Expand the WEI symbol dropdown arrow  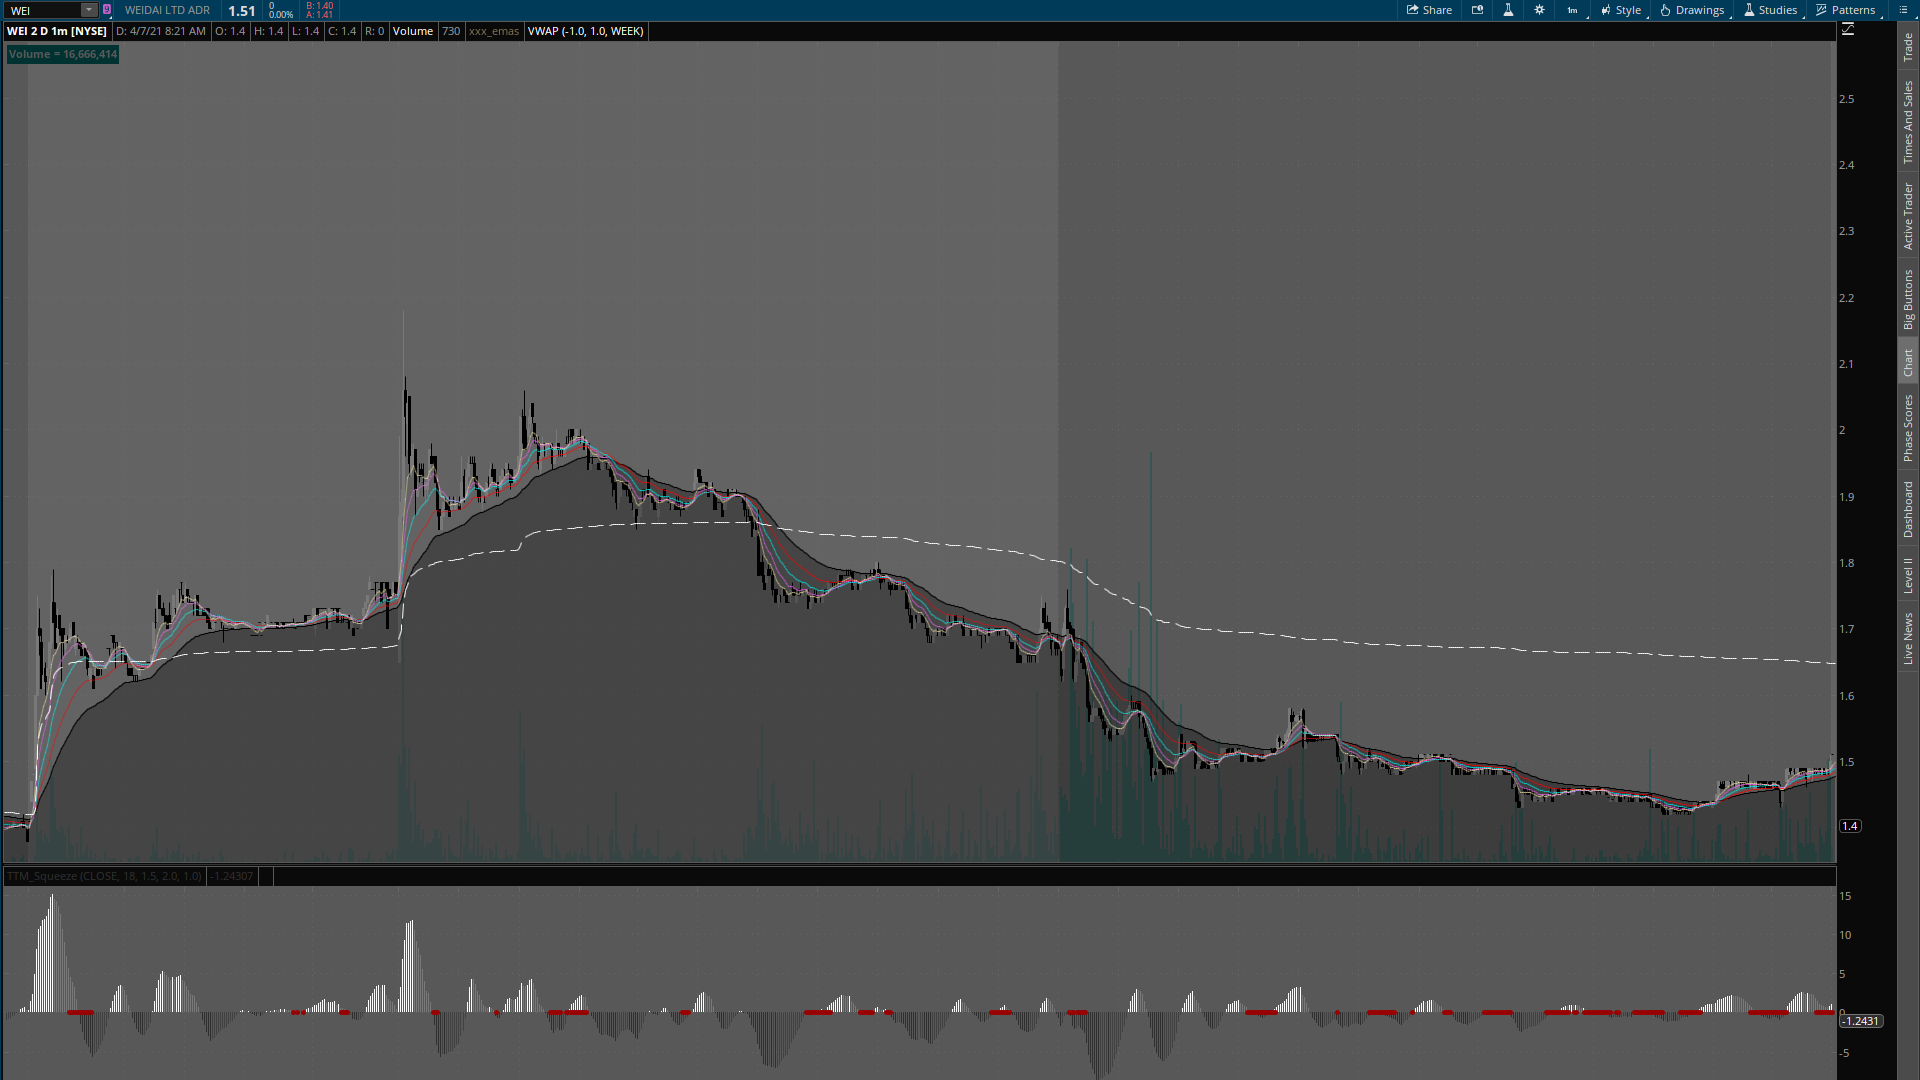coord(89,10)
